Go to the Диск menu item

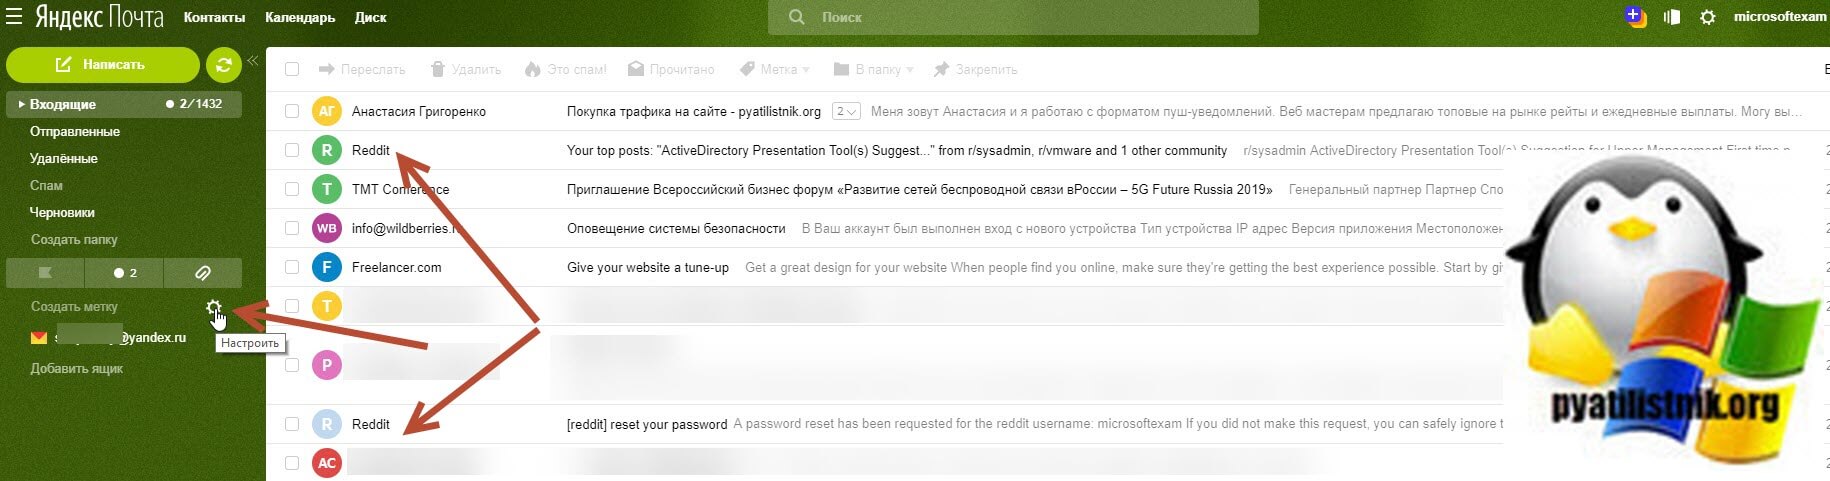370,17
